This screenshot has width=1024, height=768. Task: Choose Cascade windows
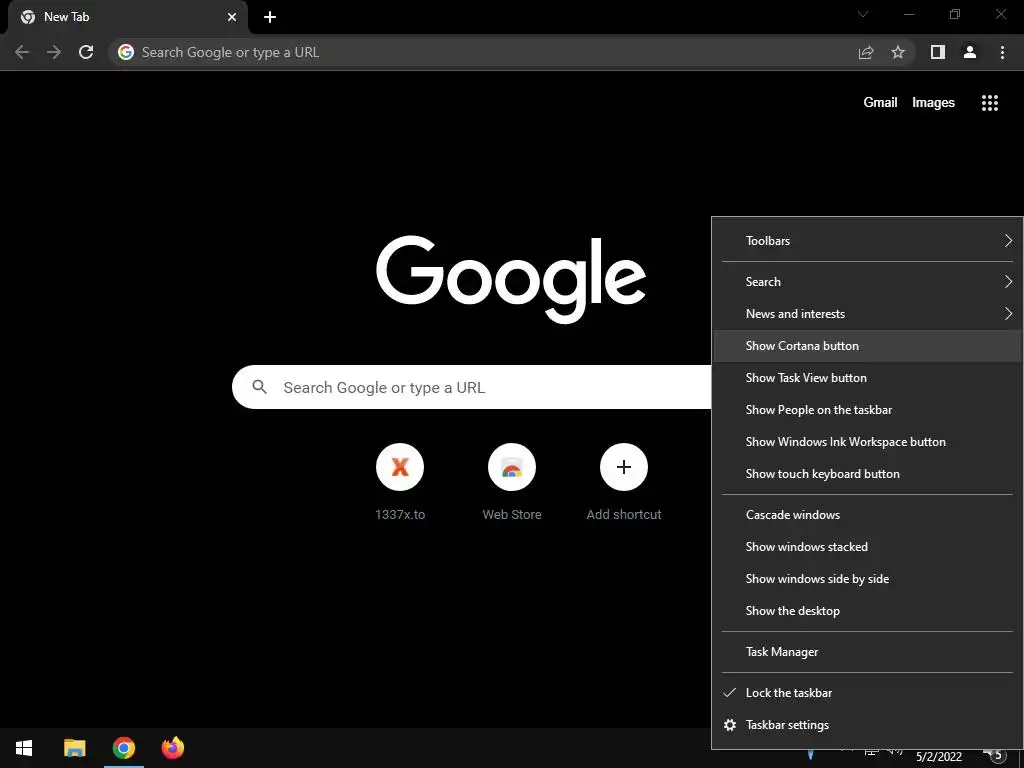click(x=868, y=515)
